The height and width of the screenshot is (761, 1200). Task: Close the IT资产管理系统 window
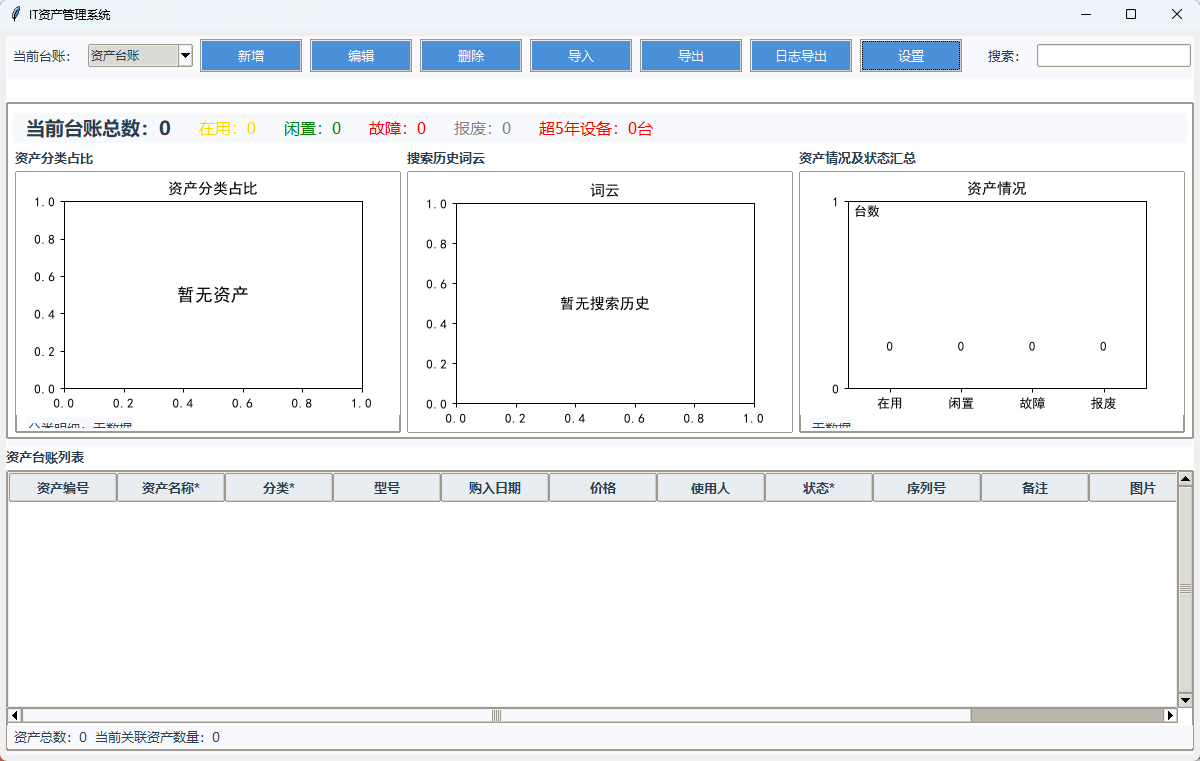[1177, 14]
